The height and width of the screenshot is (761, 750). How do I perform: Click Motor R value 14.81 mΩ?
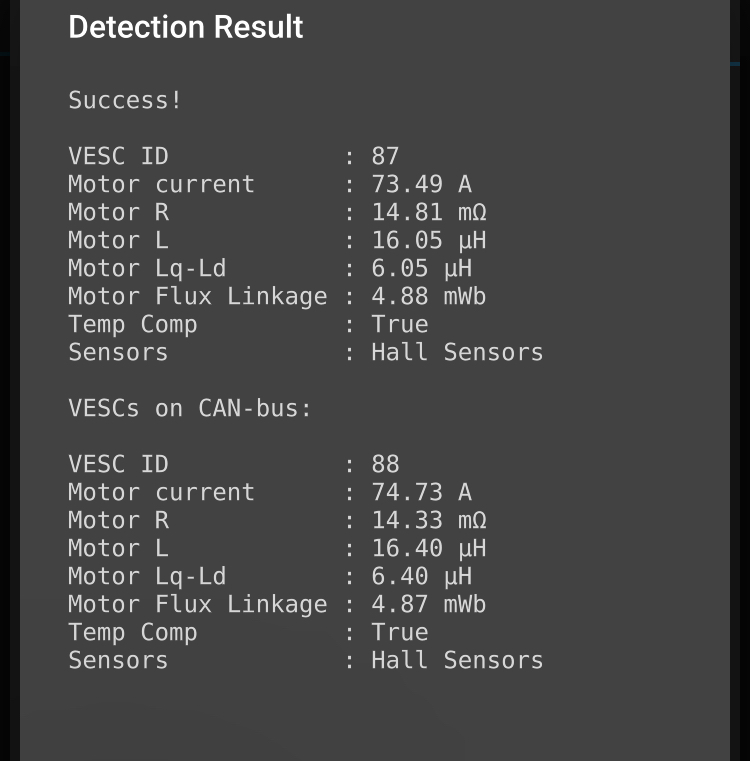pyautogui.click(x=429, y=213)
